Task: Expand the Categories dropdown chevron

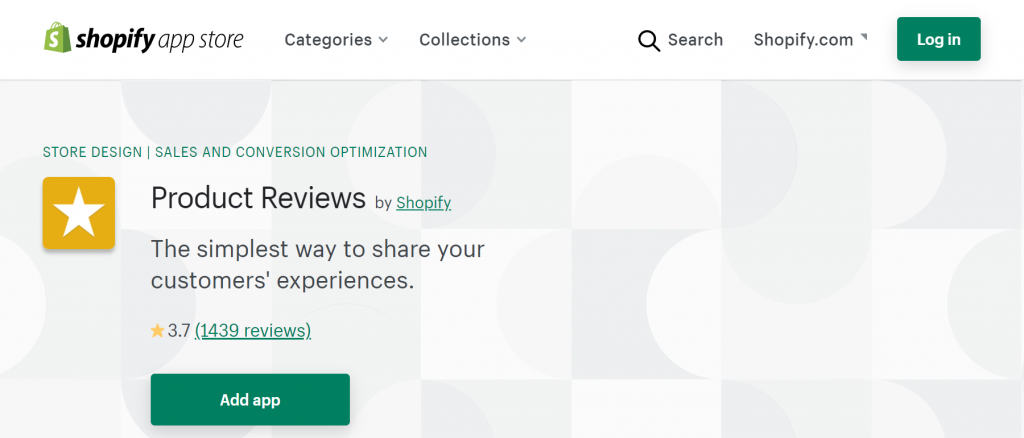Action: click(x=383, y=40)
